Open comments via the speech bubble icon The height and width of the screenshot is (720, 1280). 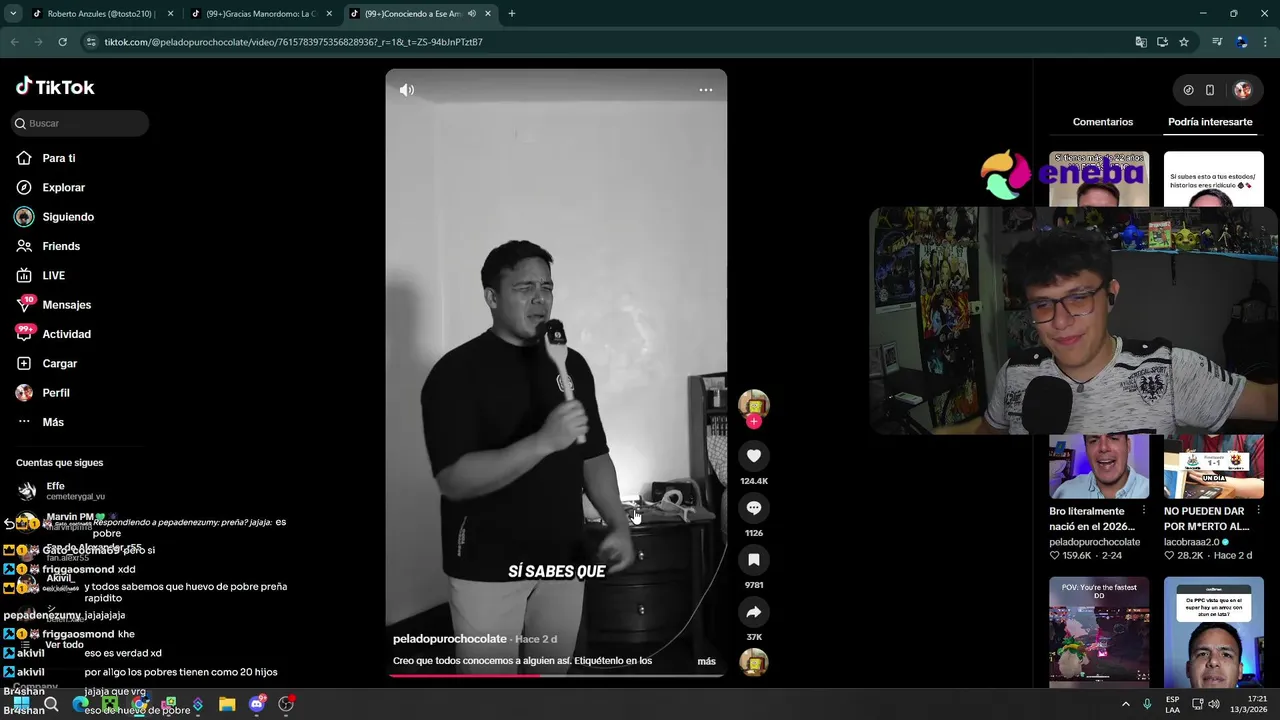pos(754,508)
